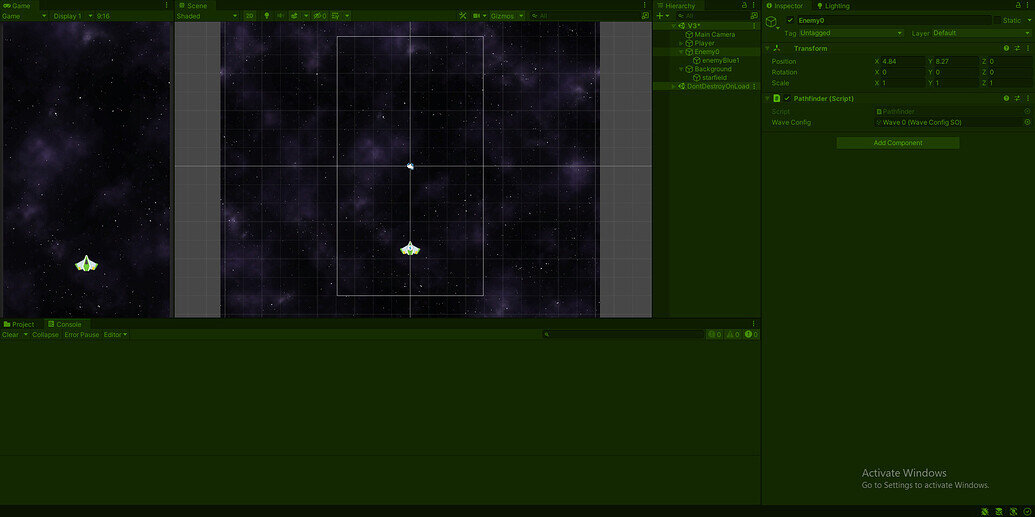This screenshot has width=1035, height=517.
Task: Open Game panel three-dot options menu
Action: coord(166,5)
